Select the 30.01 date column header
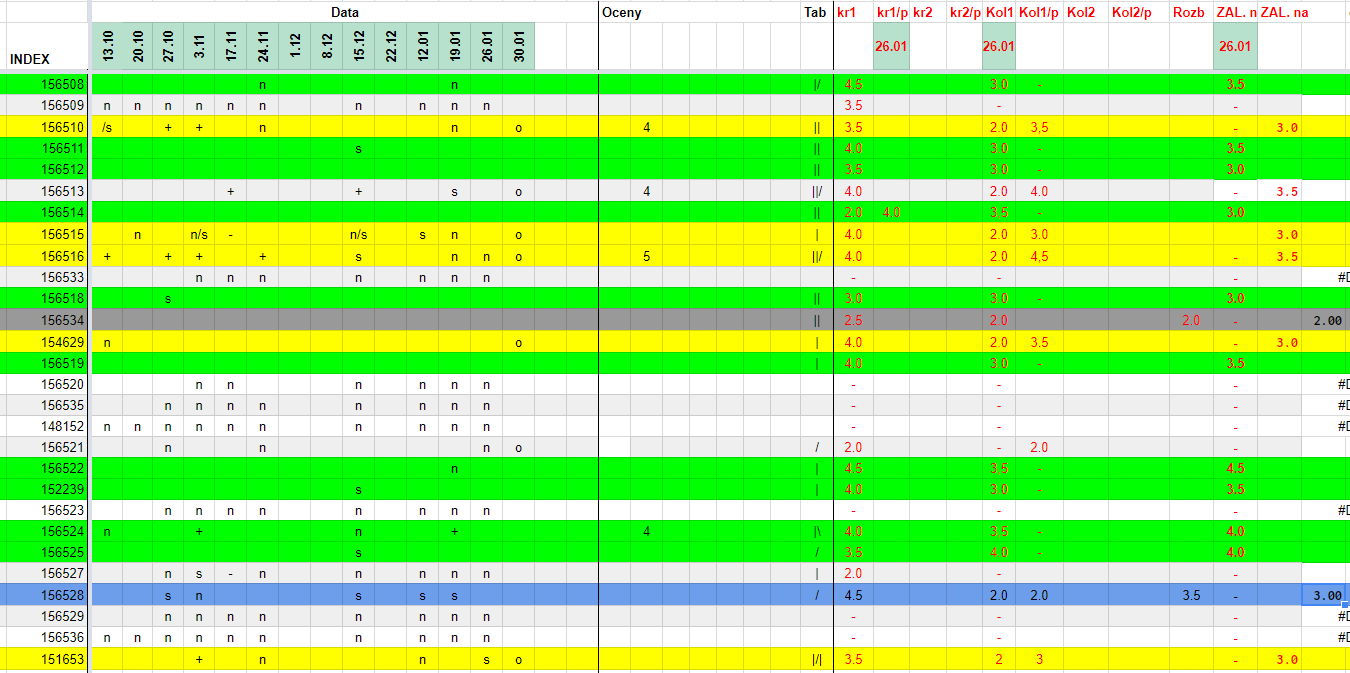 (x=518, y=46)
